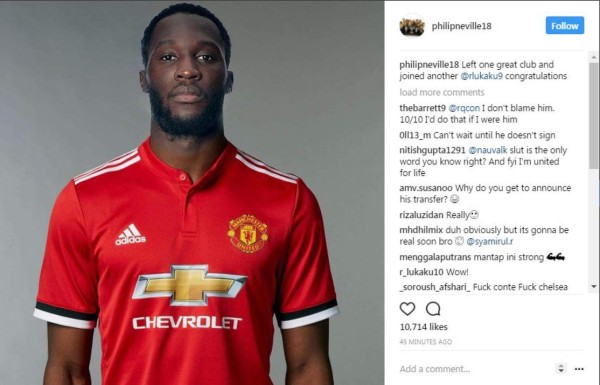Like the post with the heart icon

[407, 308]
